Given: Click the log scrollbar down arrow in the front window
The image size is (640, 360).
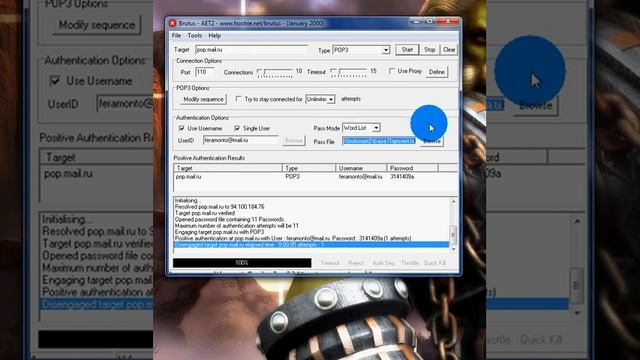Looking at the screenshot, I should [453, 249].
